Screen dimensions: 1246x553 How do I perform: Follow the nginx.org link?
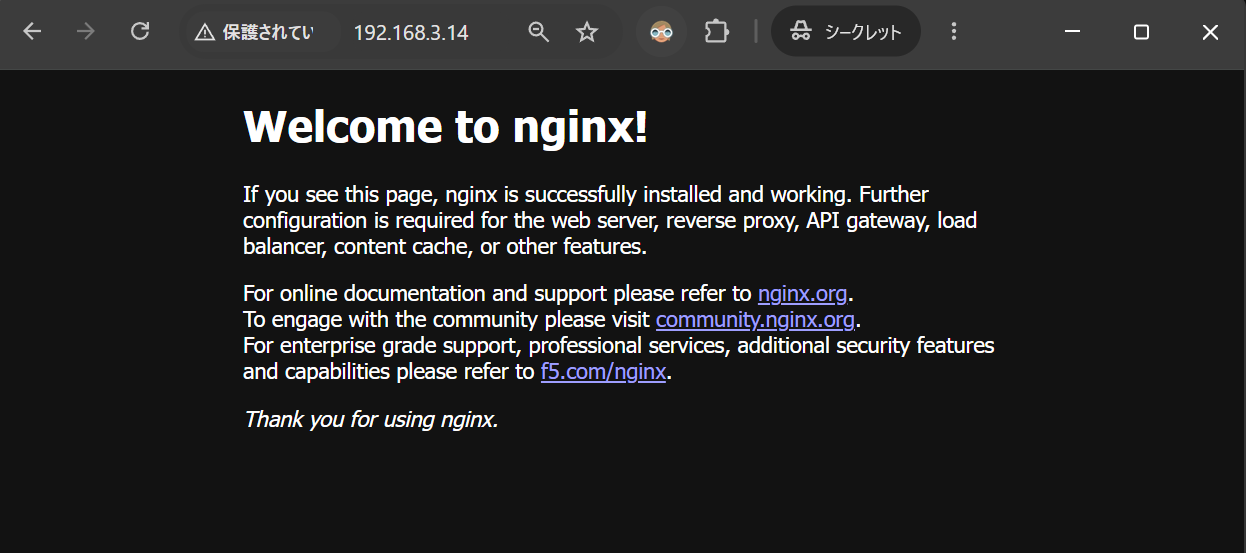(x=802, y=294)
